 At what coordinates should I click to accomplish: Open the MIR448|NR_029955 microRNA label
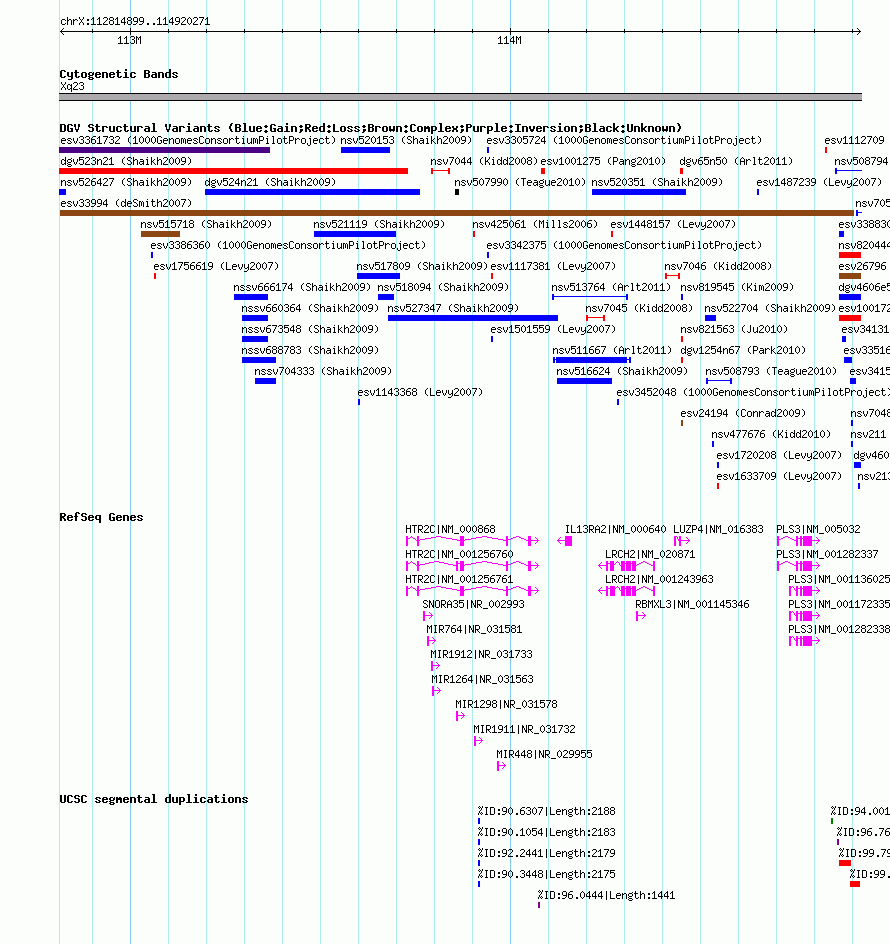(x=544, y=754)
